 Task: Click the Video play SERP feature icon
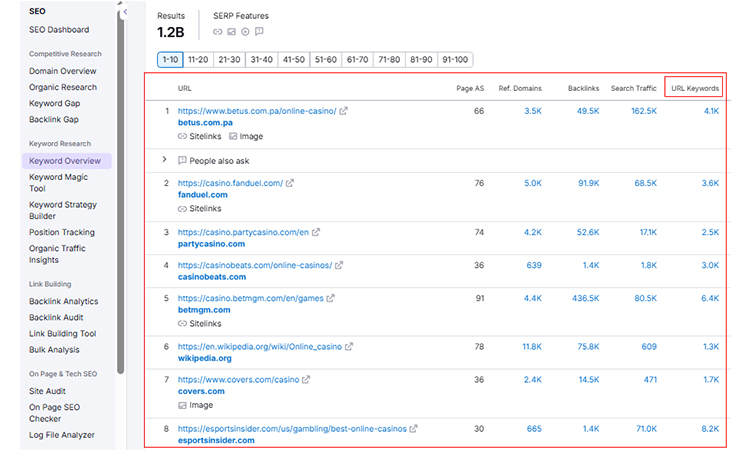click(245, 32)
